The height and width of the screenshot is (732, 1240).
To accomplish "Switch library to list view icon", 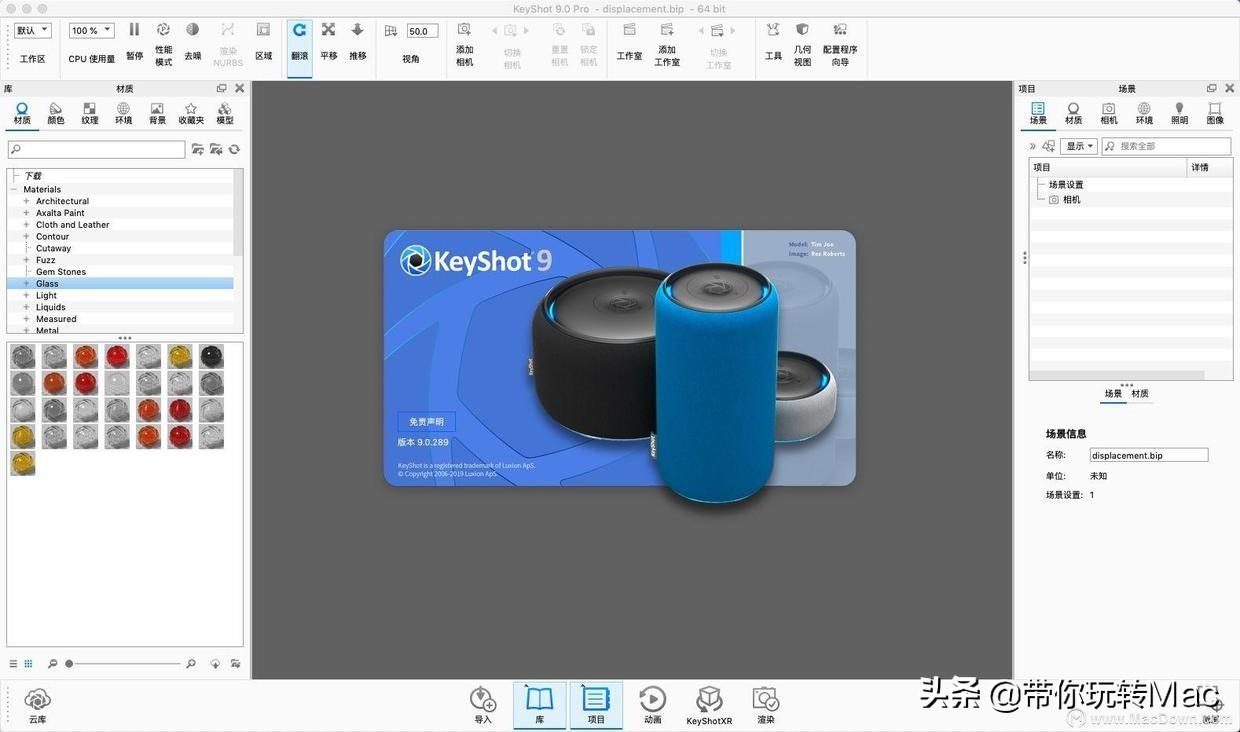I will (x=13, y=663).
